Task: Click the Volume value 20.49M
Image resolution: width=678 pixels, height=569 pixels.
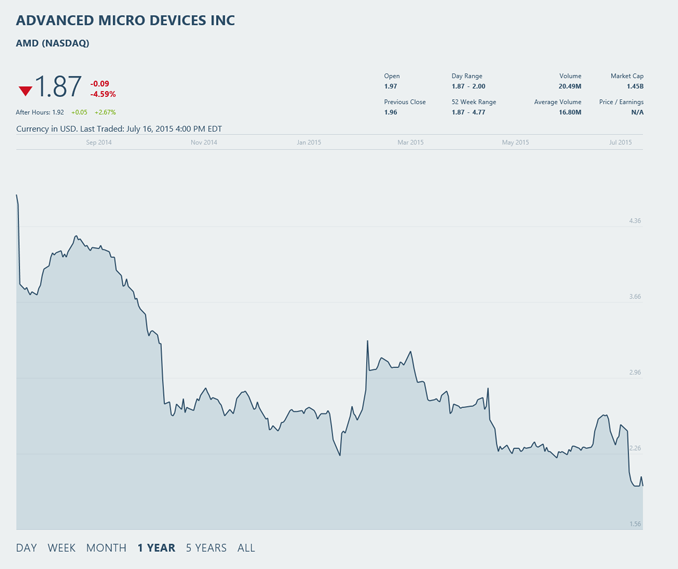Action: tap(570, 86)
